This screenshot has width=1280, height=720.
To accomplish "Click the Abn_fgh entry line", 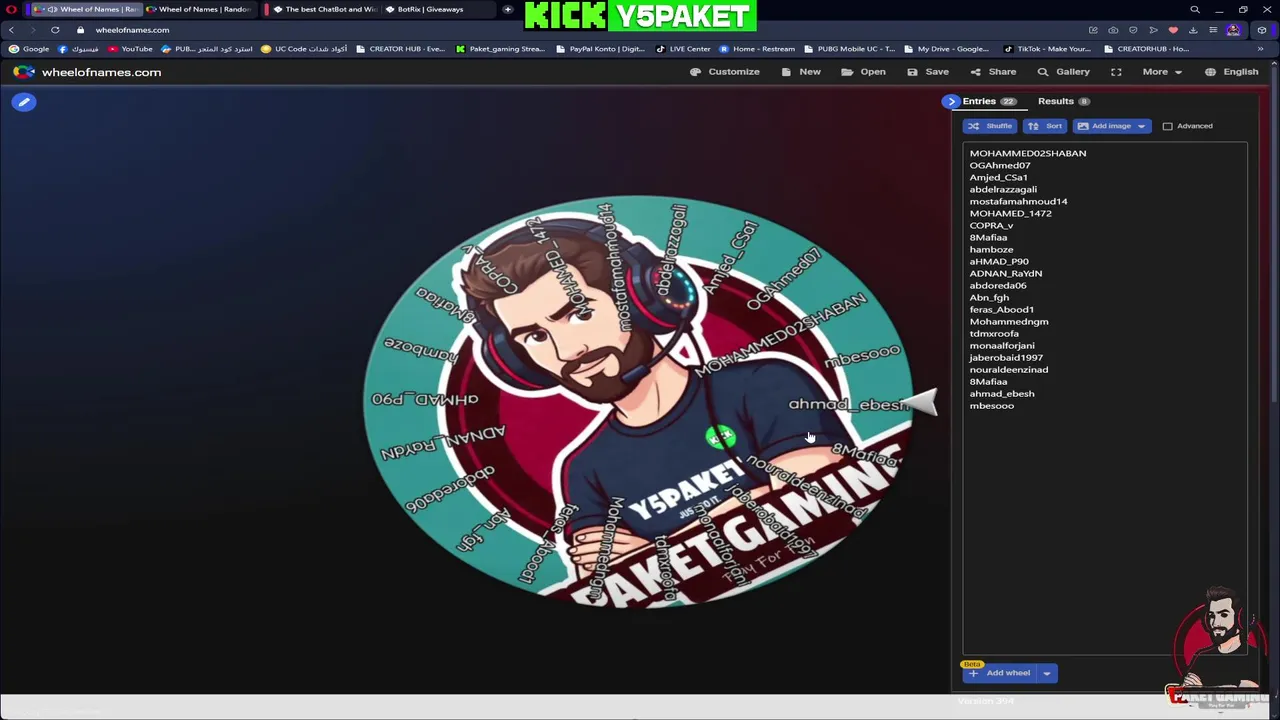I will [x=989, y=297].
